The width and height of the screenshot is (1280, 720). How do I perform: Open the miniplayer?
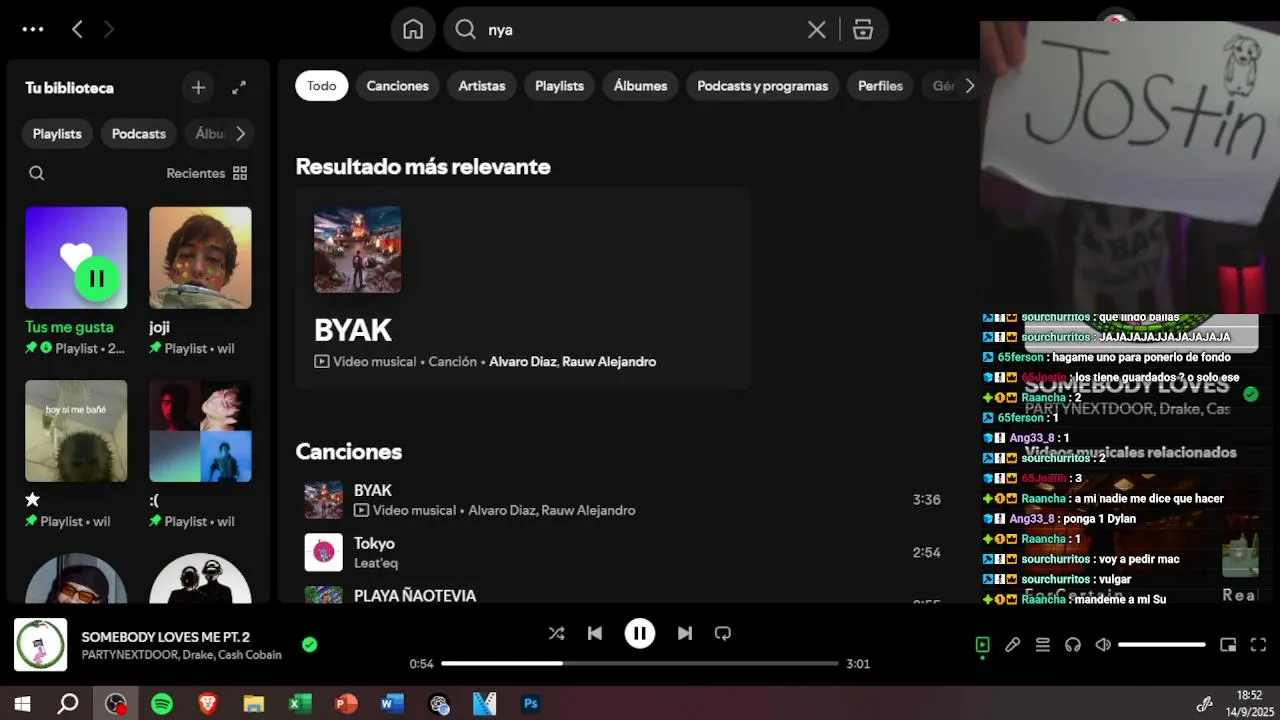click(x=1228, y=645)
